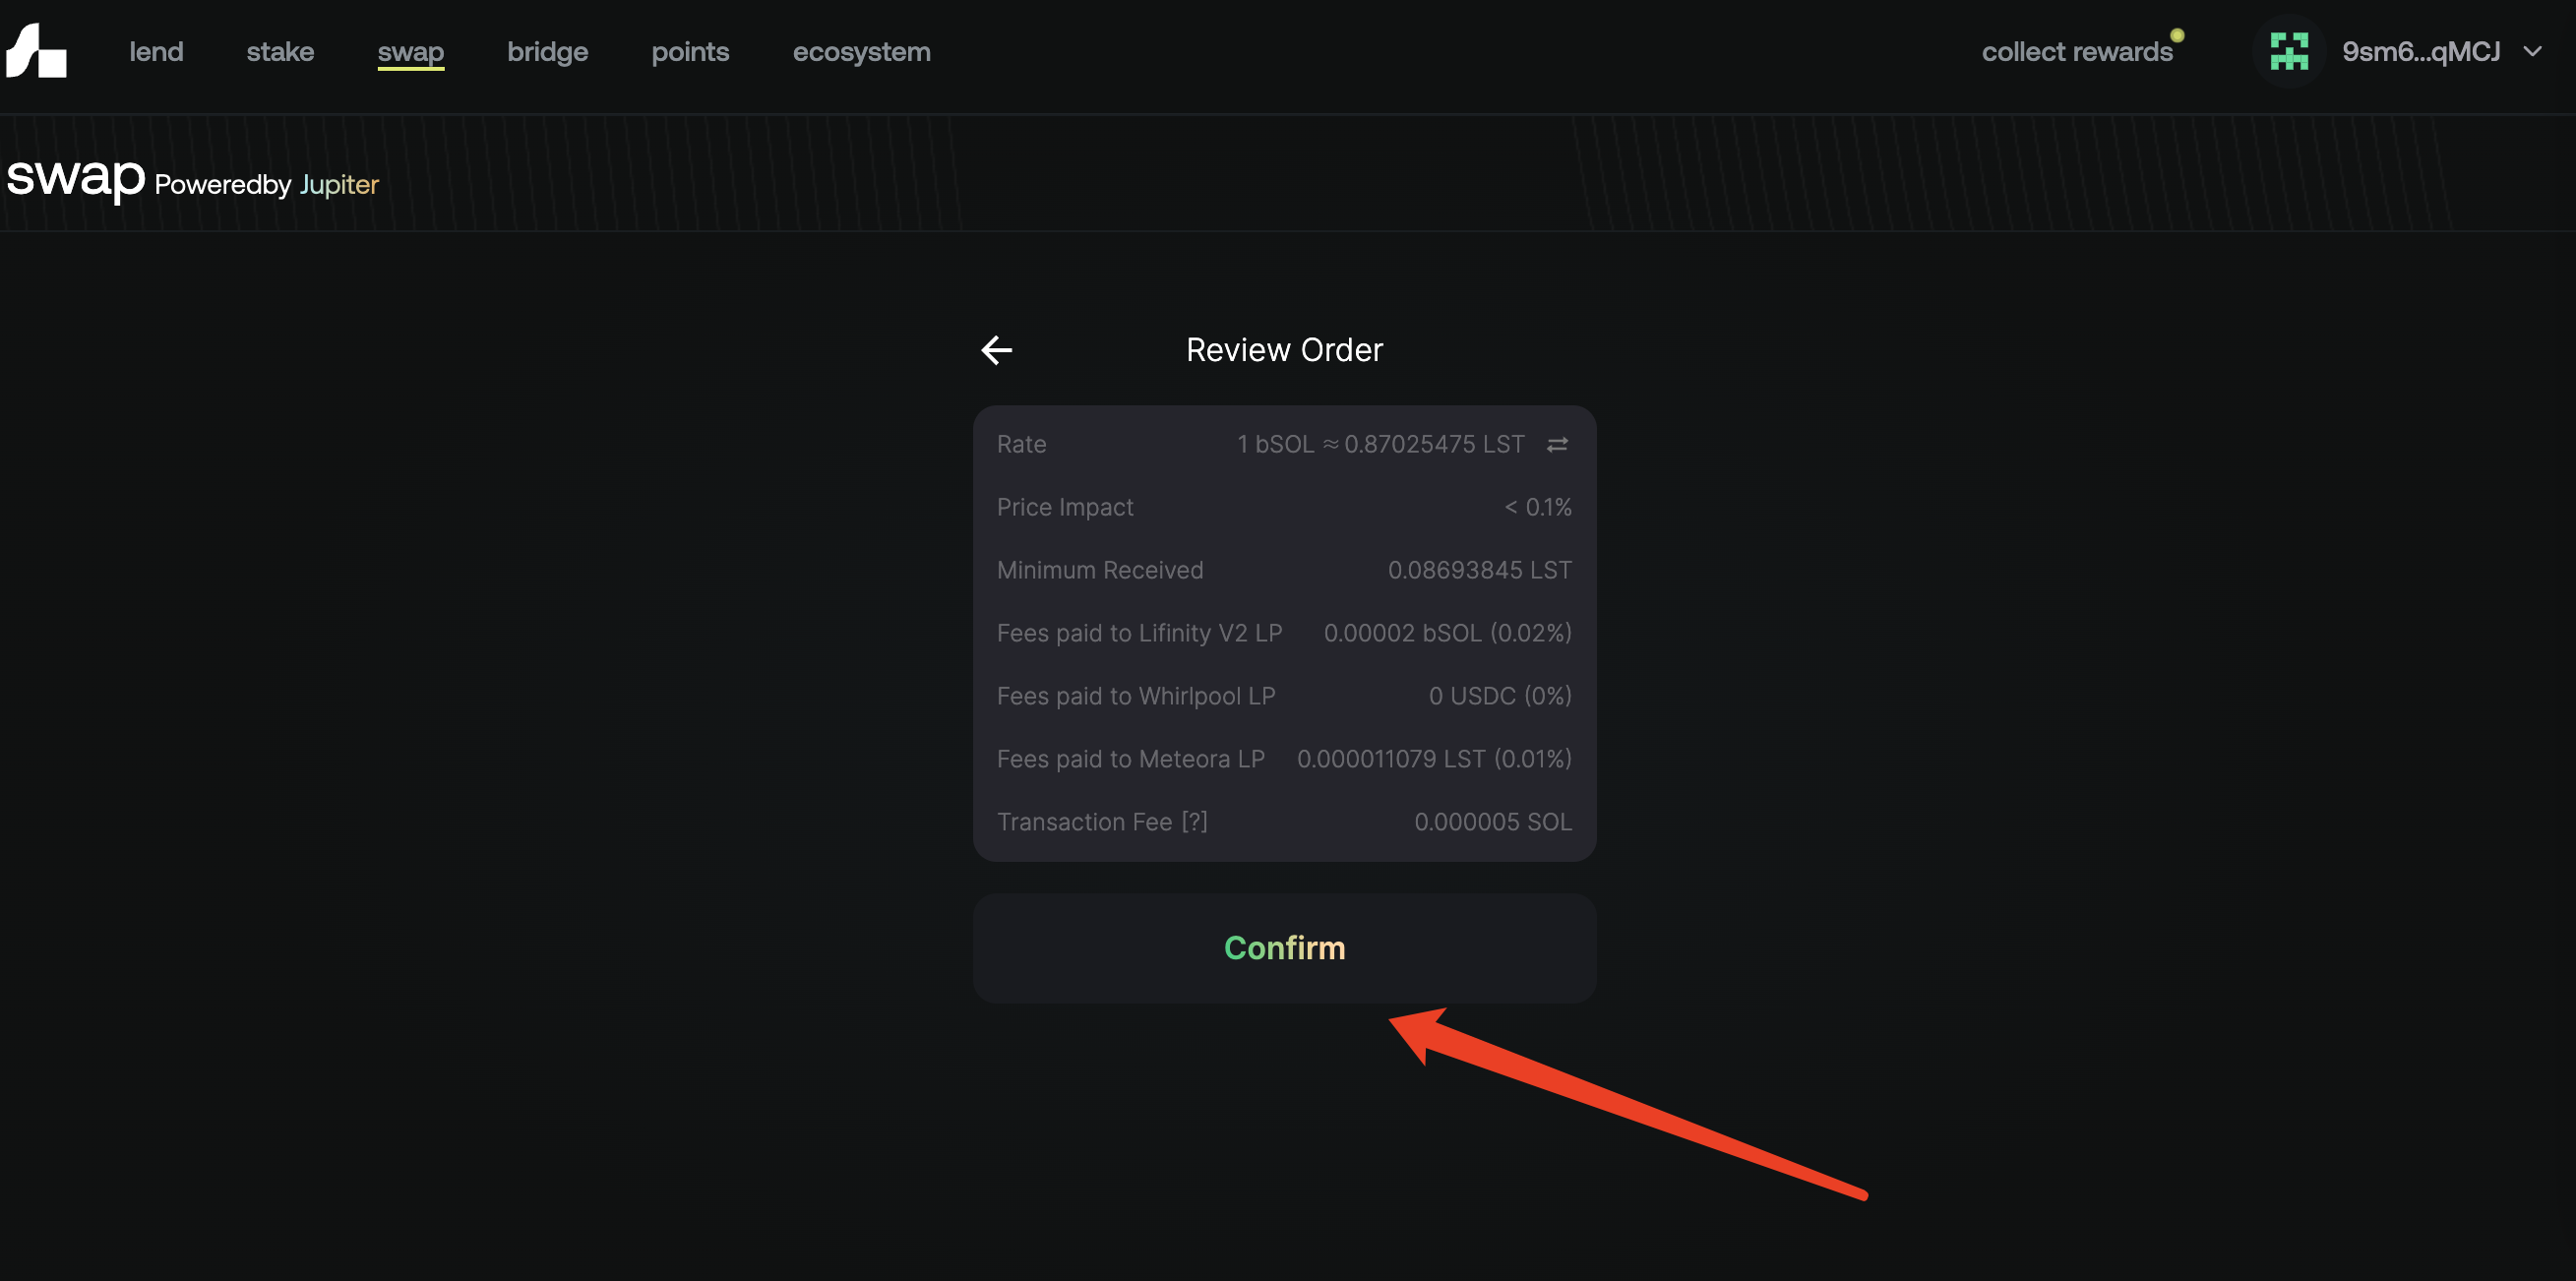Go to the stake page
Screen dimensions: 2576x1281
(x=280, y=52)
